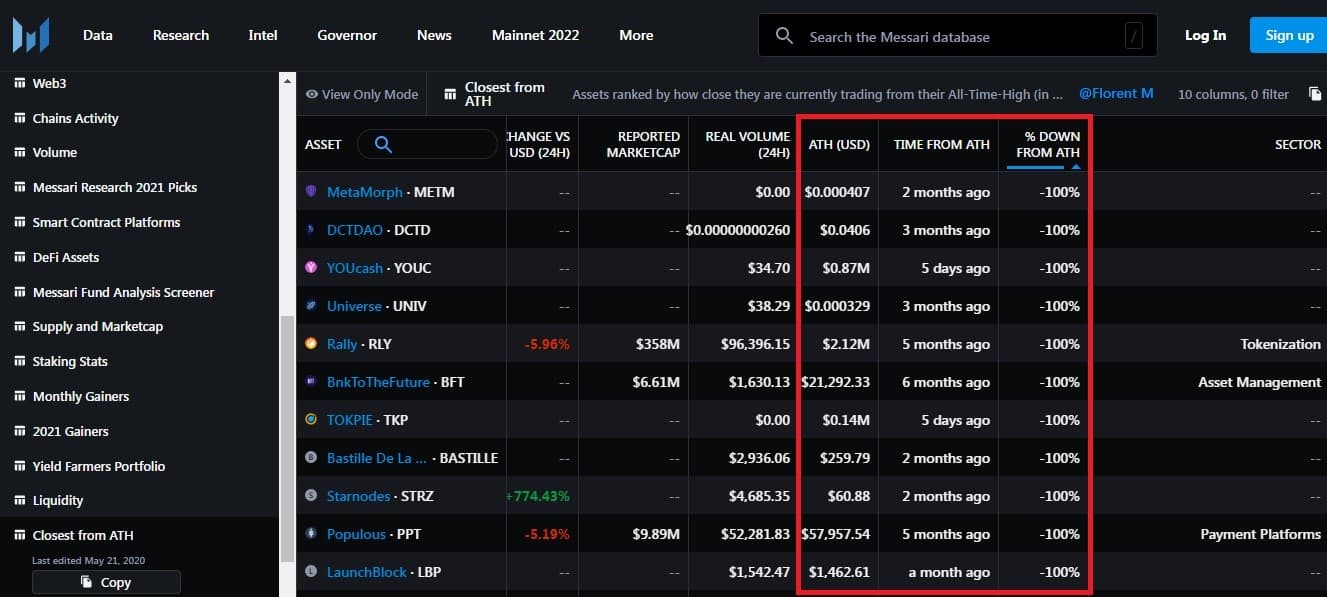Click the search magnifier icon in top bar
The width and height of the screenshot is (1327, 597).
pyautogui.click(x=785, y=36)
